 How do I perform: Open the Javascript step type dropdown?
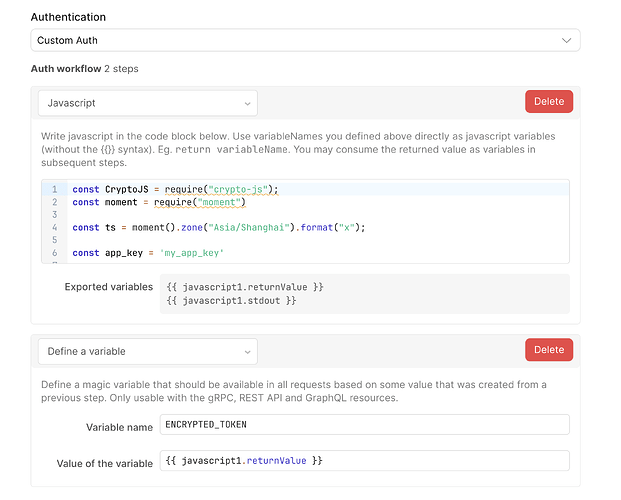(x=147, y=102)
